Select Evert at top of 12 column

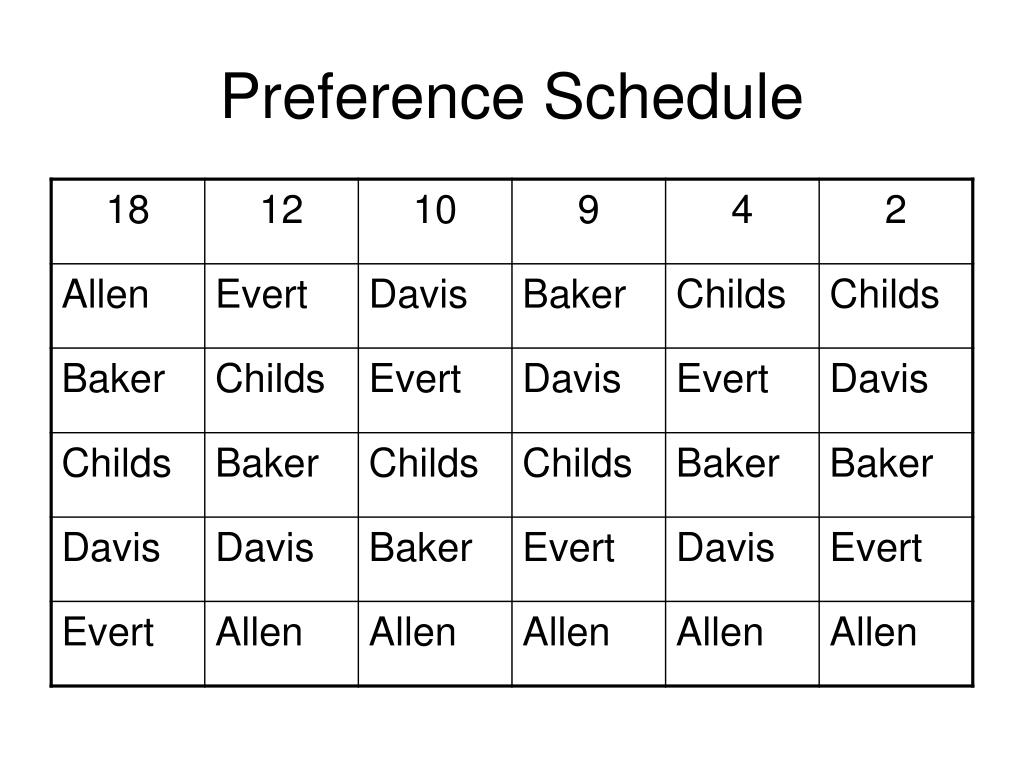pyautogui.click(x=262, y=294)
